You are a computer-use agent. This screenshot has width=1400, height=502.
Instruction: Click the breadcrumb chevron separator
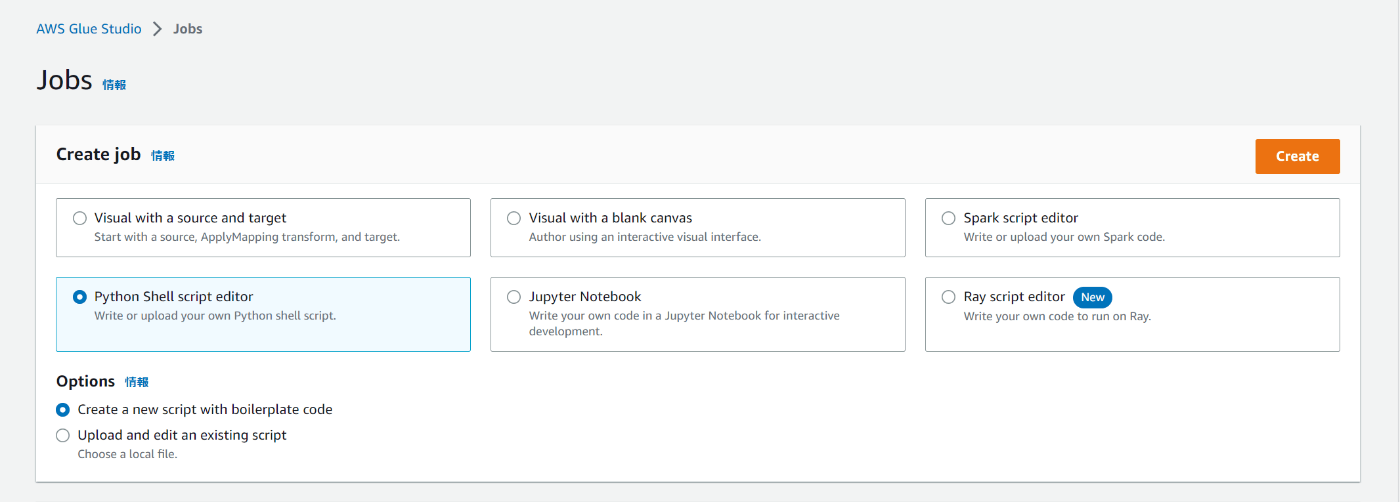(x=157, y=29)
